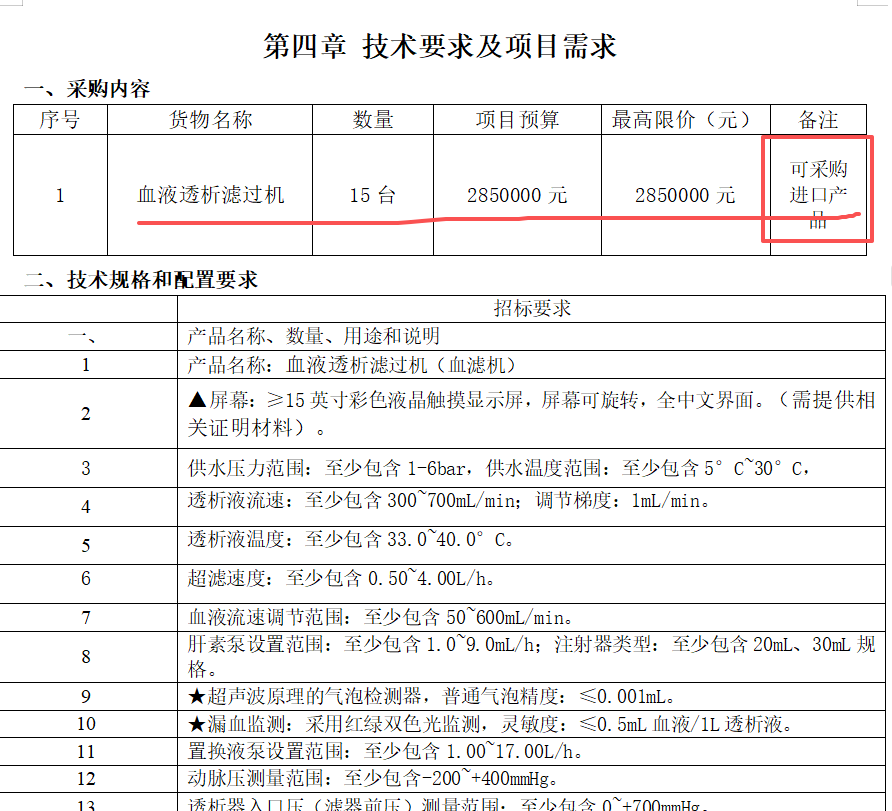
Task: Click the chapter title 第四章 技术要求及项目需求
Action: [x=440, y=46]
